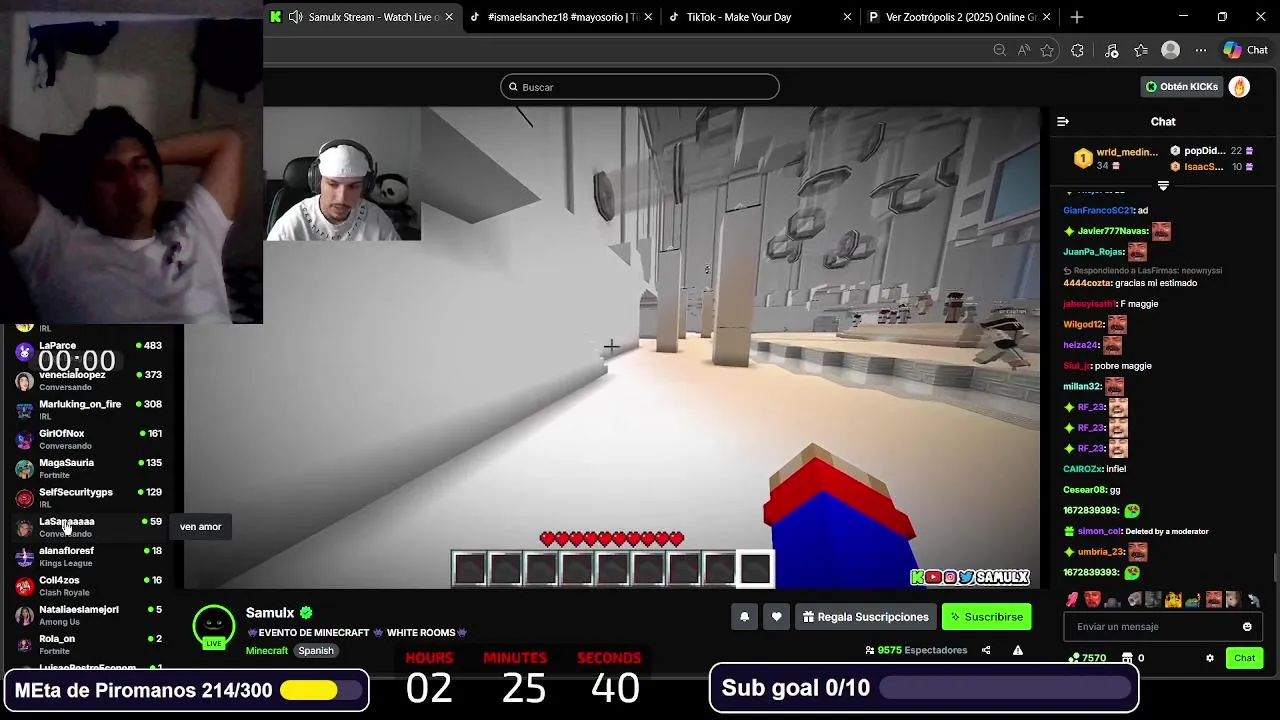Click the pink emote in quick emotes
The image size is (1280, 720).
(1072, 600)
